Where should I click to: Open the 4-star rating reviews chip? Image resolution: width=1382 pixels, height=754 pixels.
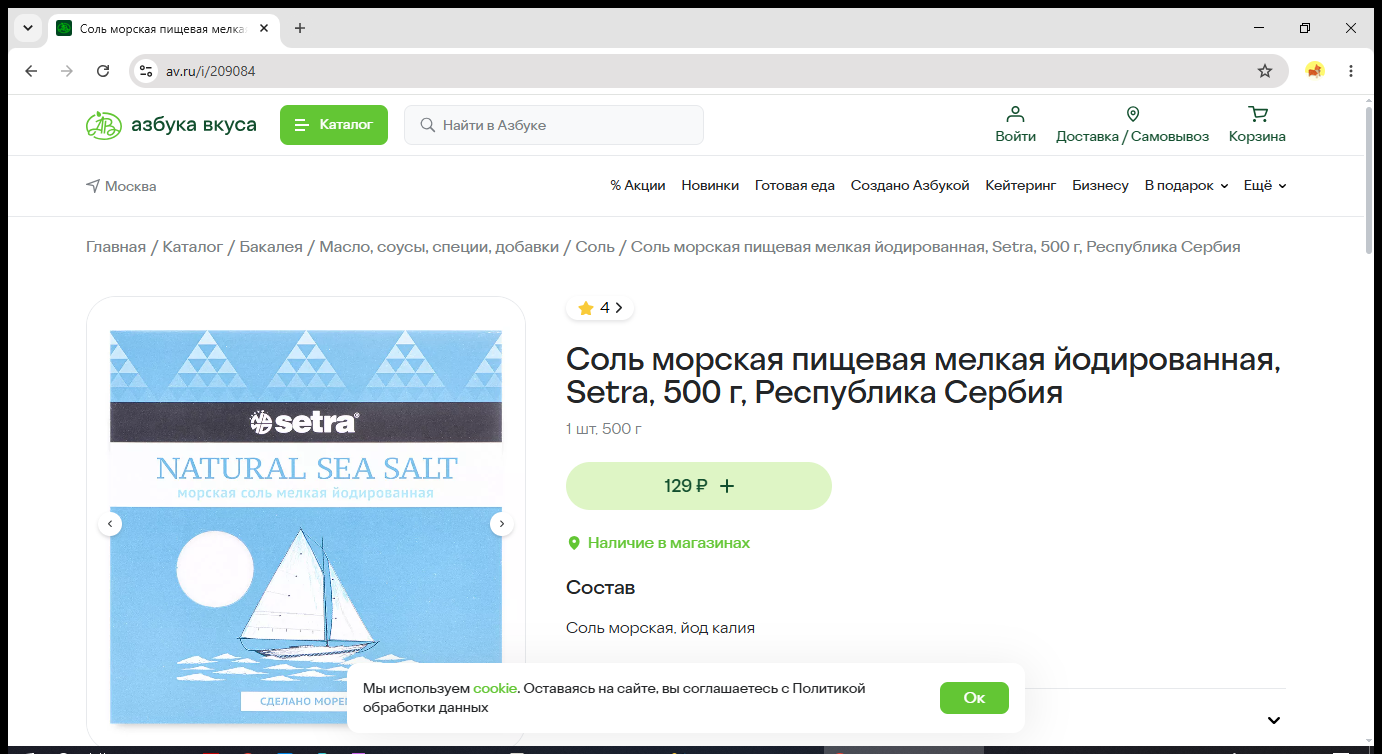pyautogui.click(x=600, y=308)
